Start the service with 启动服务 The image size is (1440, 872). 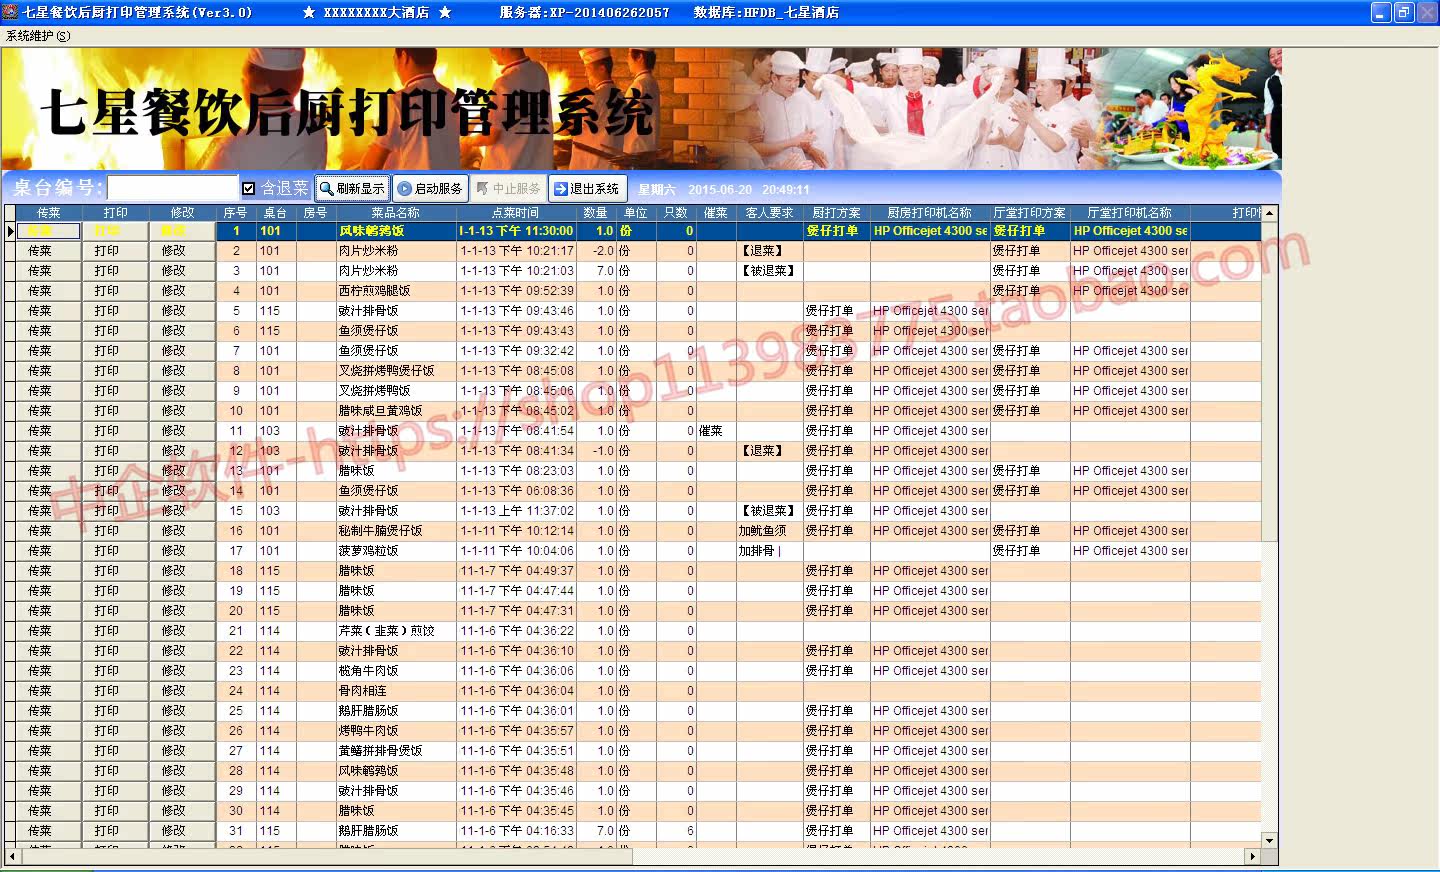tap(430, 188)
